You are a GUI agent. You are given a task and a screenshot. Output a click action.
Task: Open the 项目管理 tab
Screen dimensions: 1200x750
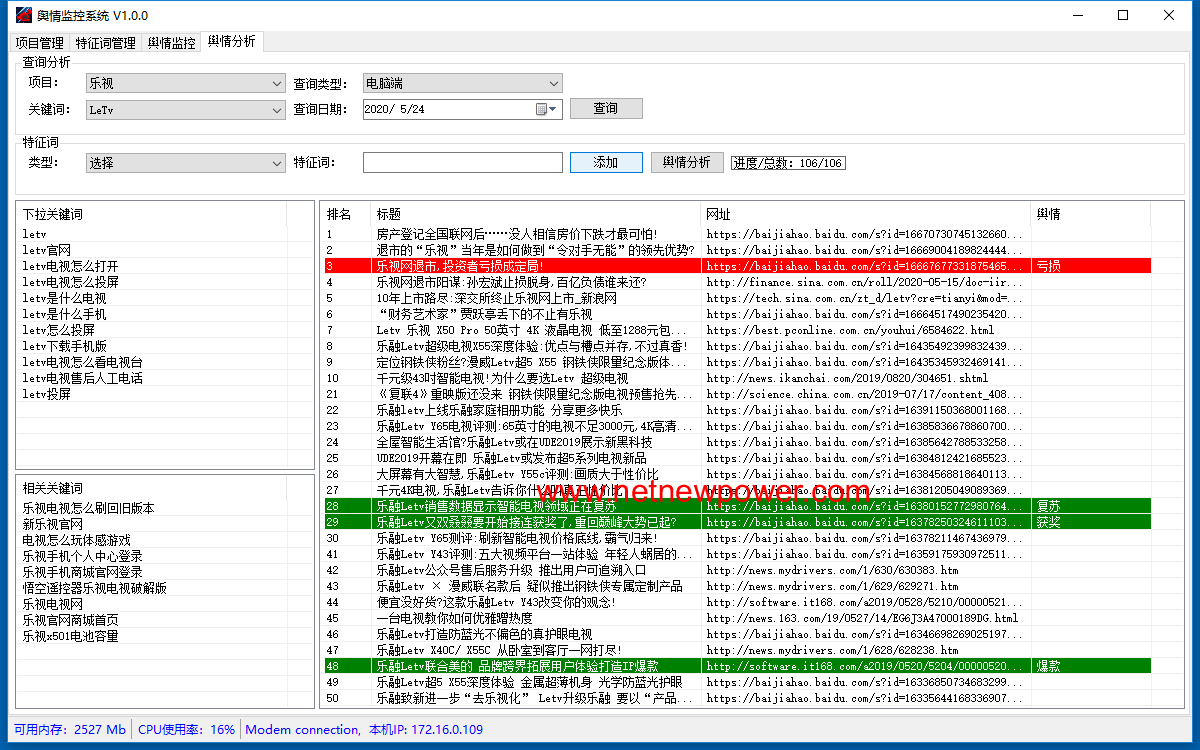pos(39,43)
